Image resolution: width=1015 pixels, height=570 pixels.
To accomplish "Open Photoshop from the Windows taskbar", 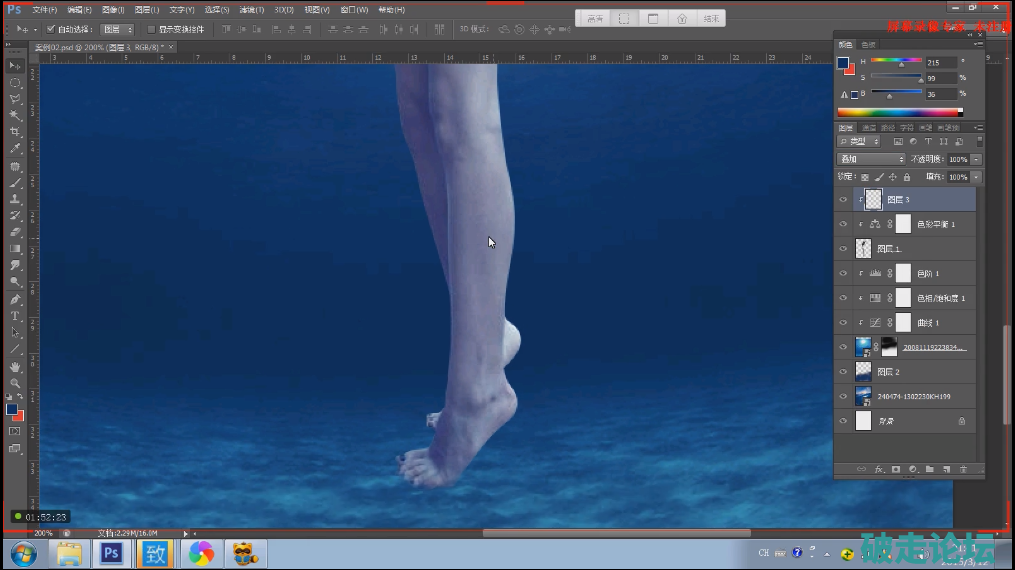I will [111, 552].
